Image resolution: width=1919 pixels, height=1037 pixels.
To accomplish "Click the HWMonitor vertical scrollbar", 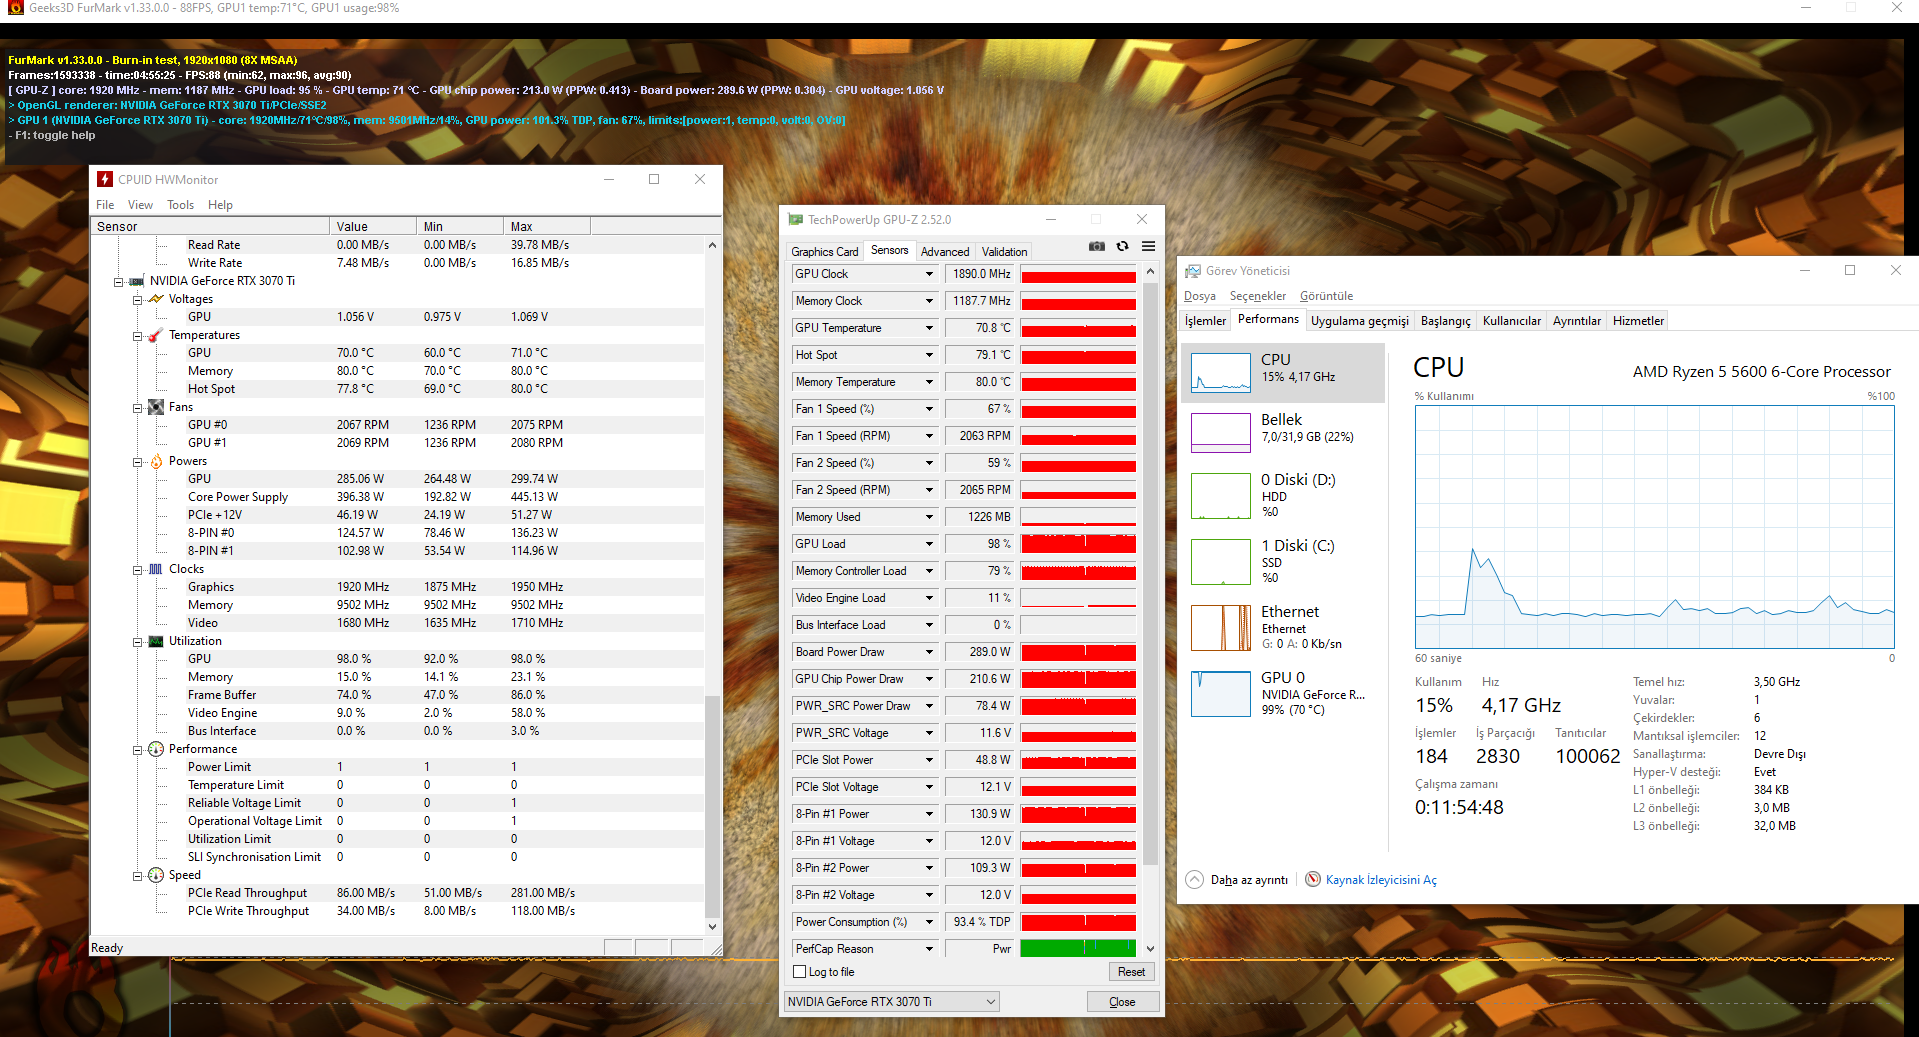I will click(x=712, y=585).
